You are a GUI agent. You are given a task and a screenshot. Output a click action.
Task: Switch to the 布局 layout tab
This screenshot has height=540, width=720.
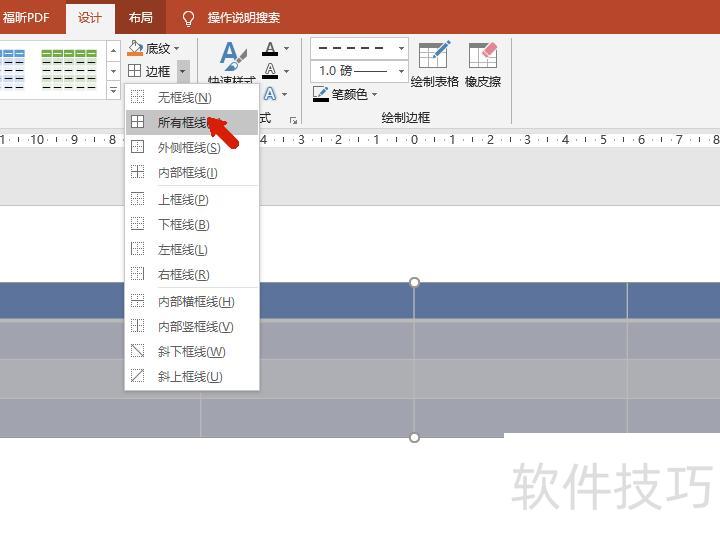click(141, 18)
